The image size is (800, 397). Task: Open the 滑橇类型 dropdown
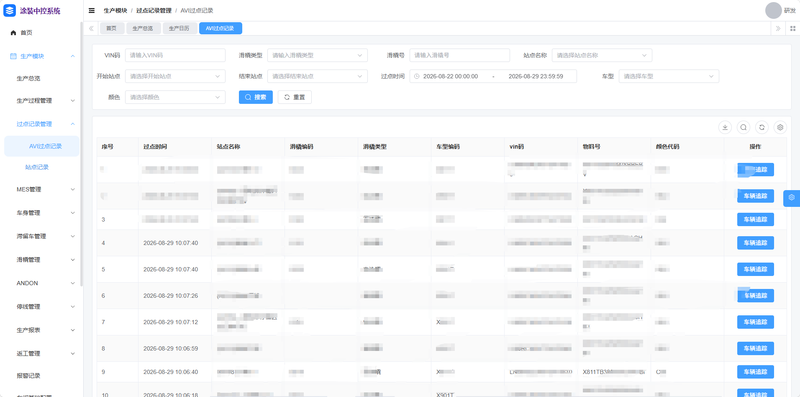(317, 55)
